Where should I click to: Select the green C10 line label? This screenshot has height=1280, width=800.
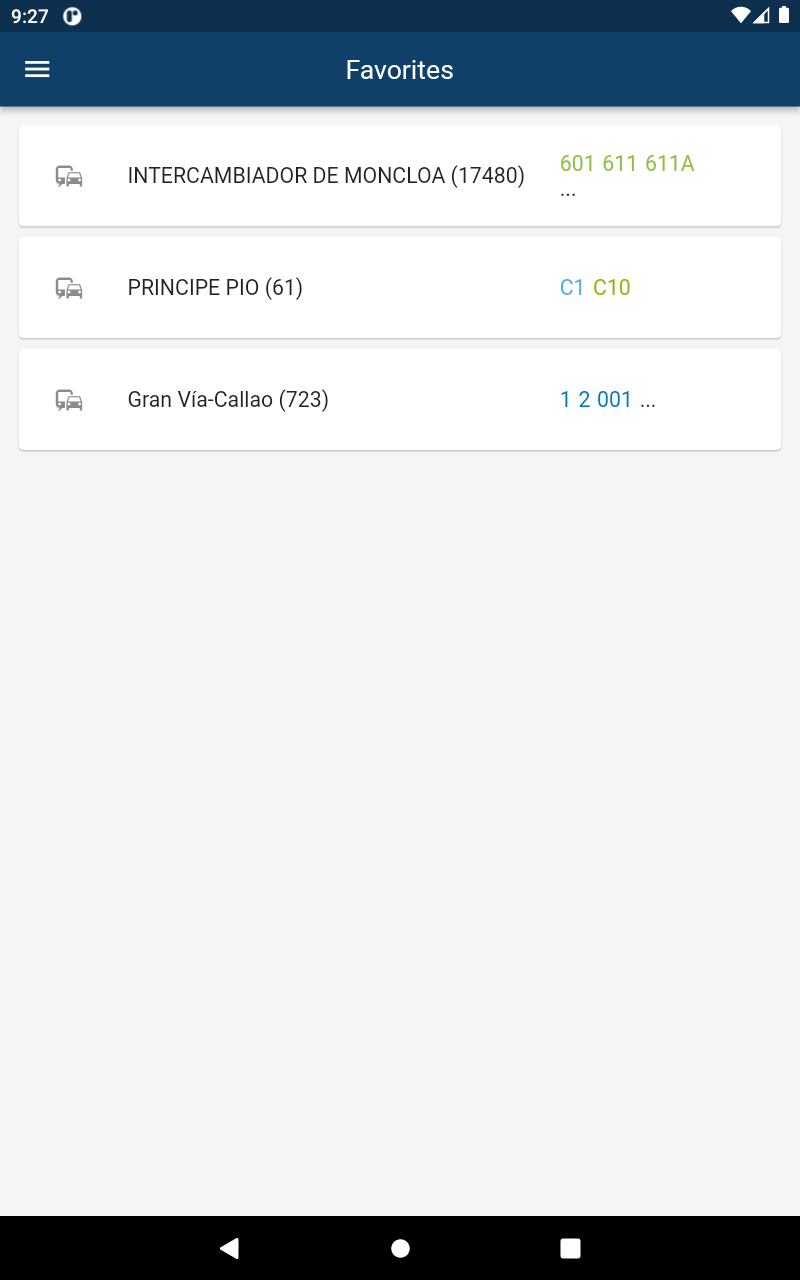coord(612,288)
